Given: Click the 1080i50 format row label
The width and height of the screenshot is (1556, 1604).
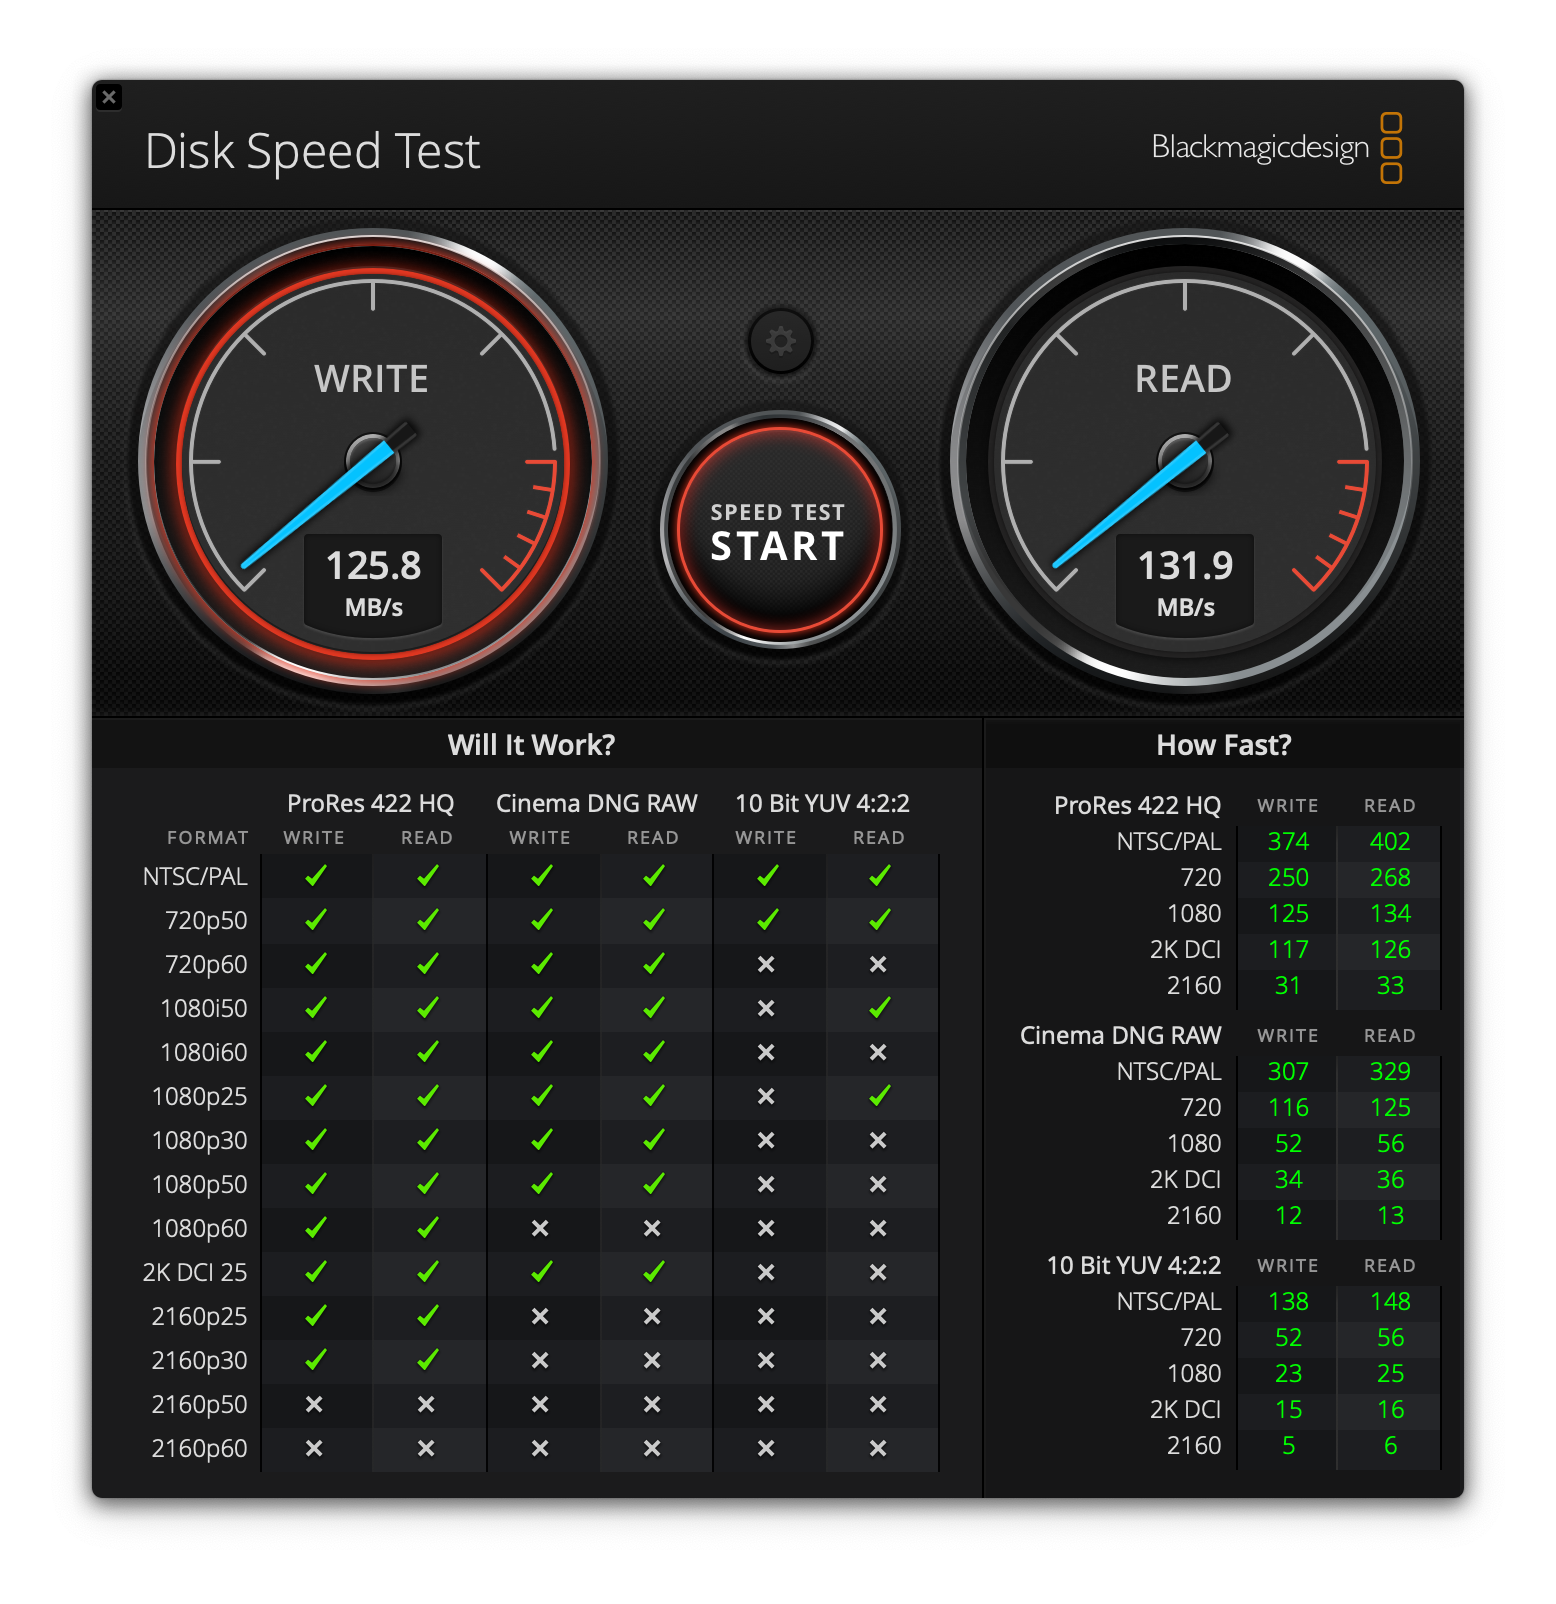Looking at the screenshot, I should click(x=204, y=1009).
